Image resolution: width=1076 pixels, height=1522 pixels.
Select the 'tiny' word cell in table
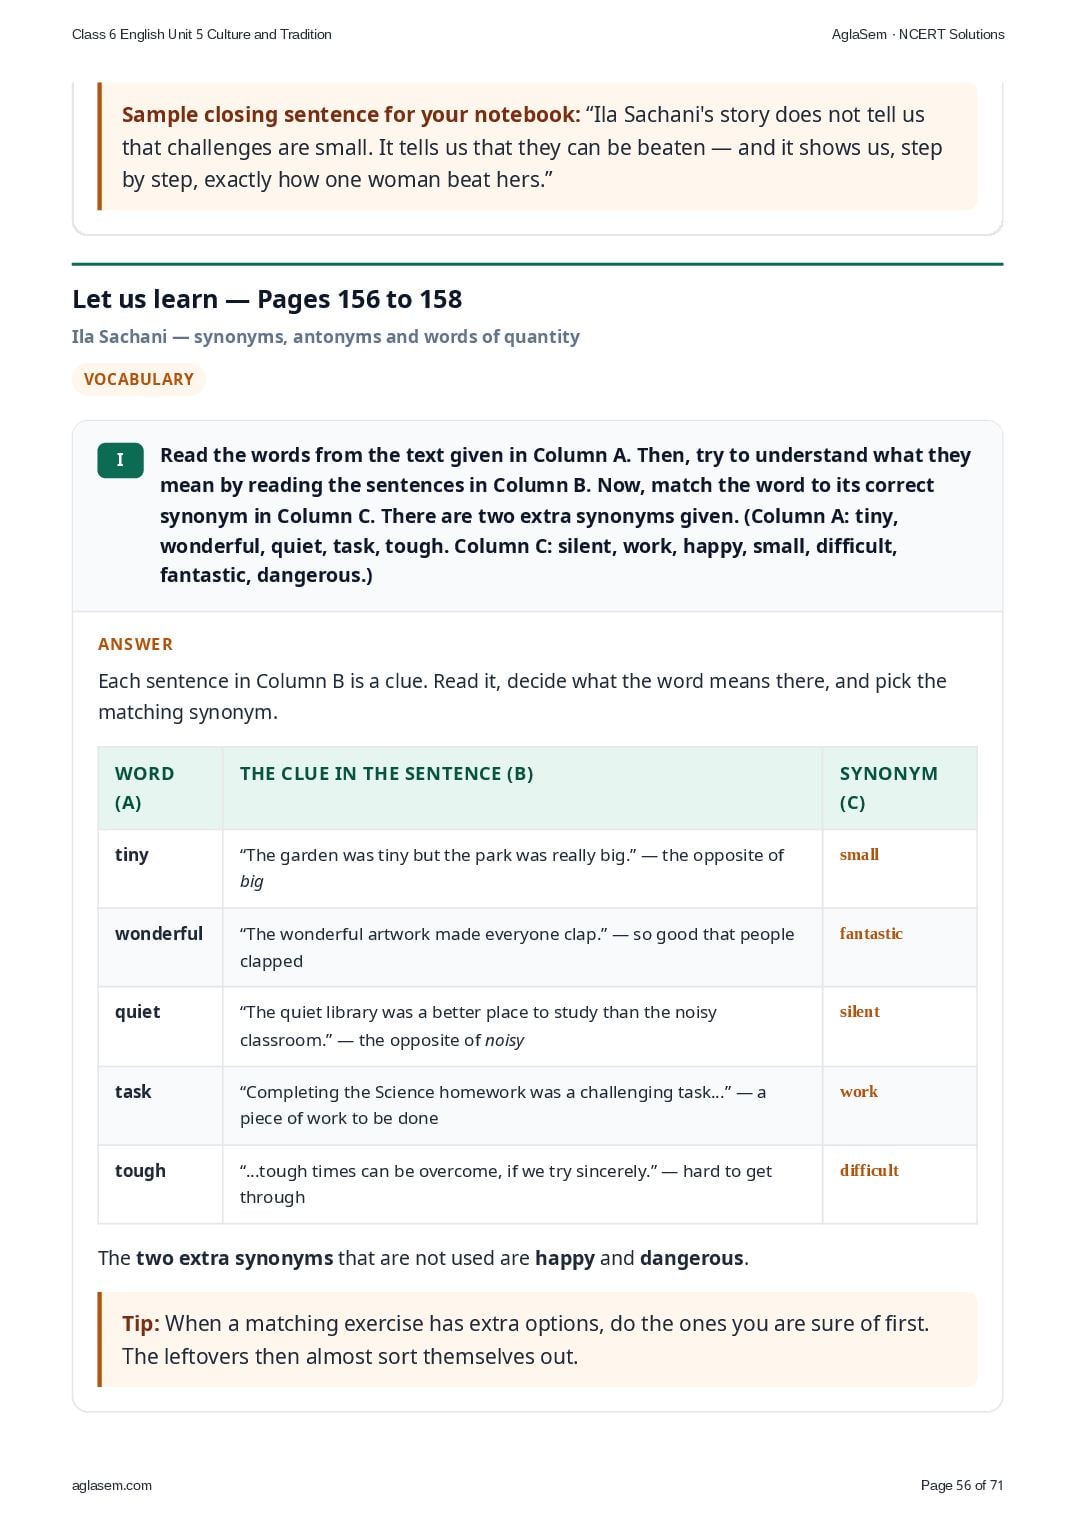160,868
